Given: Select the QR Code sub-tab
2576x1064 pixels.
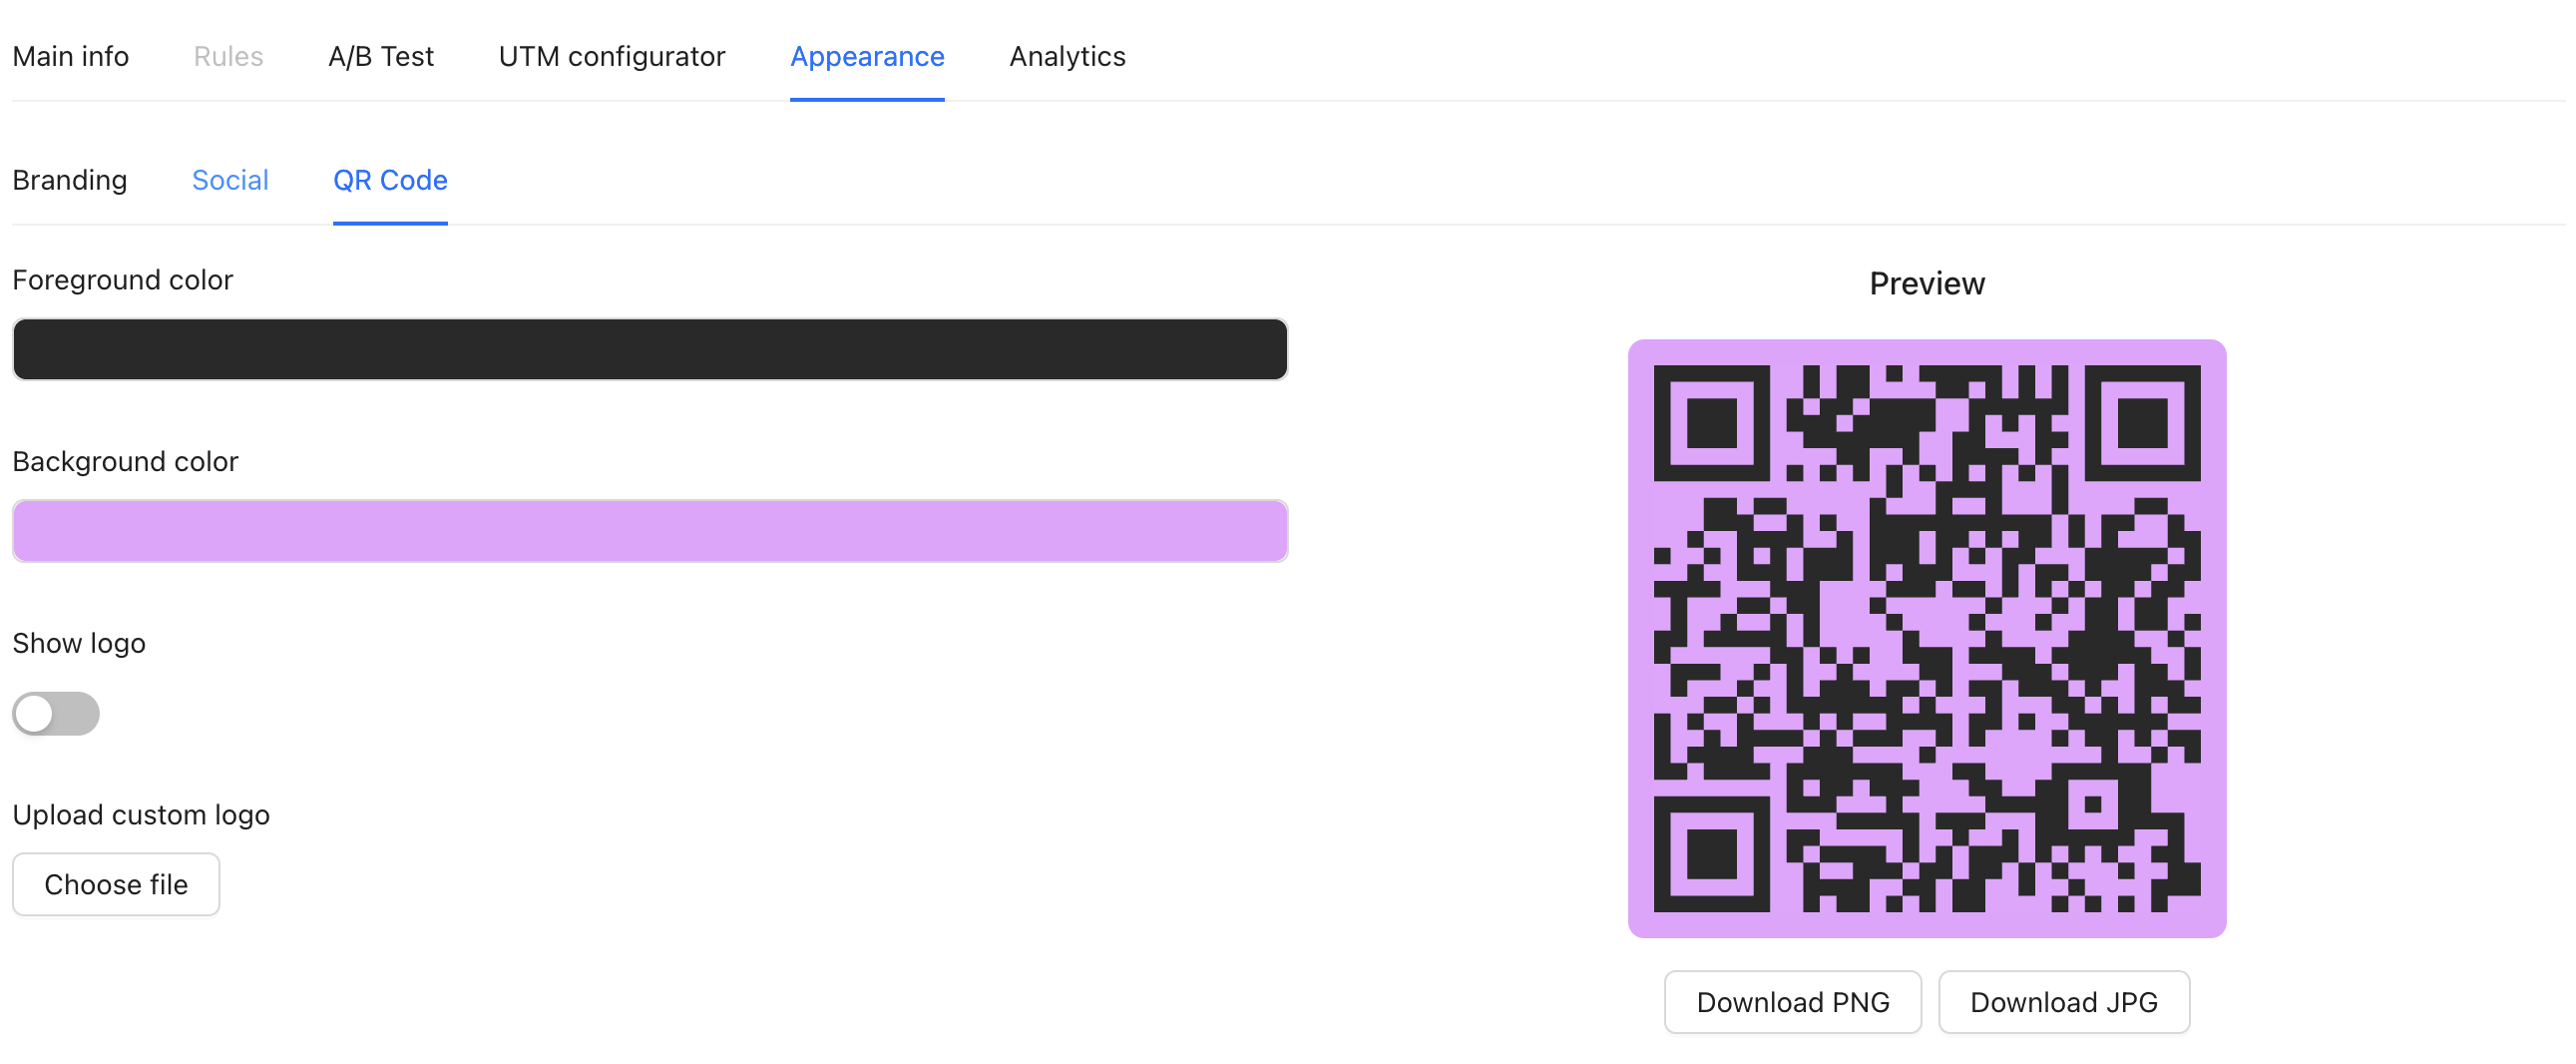Looking at the screenshot, I should coord(390,180).
